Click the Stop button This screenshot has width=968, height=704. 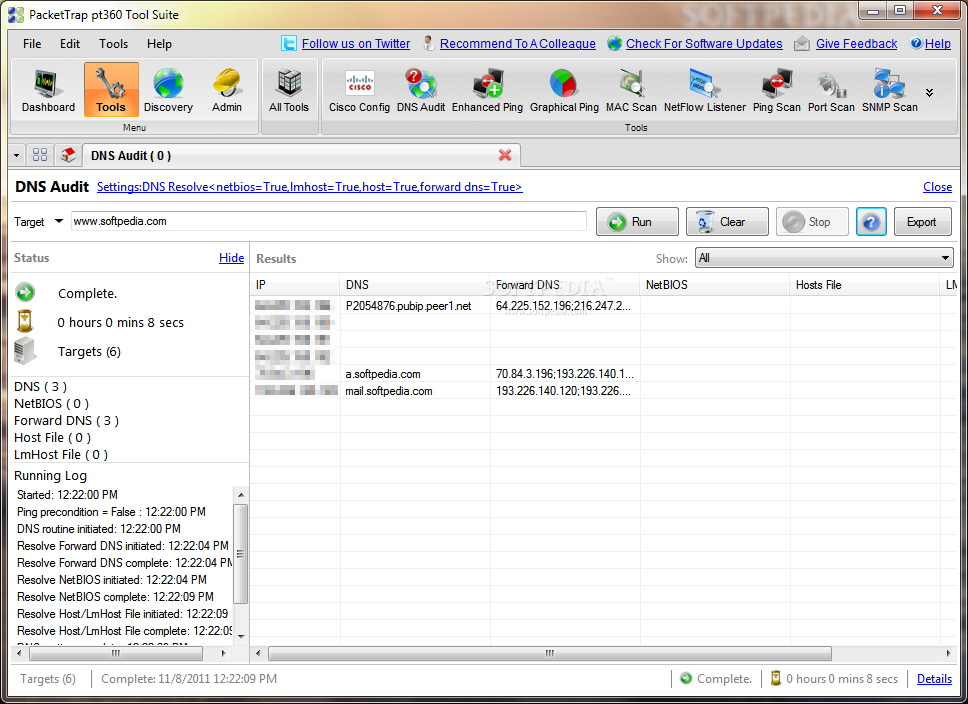point(812,222)
